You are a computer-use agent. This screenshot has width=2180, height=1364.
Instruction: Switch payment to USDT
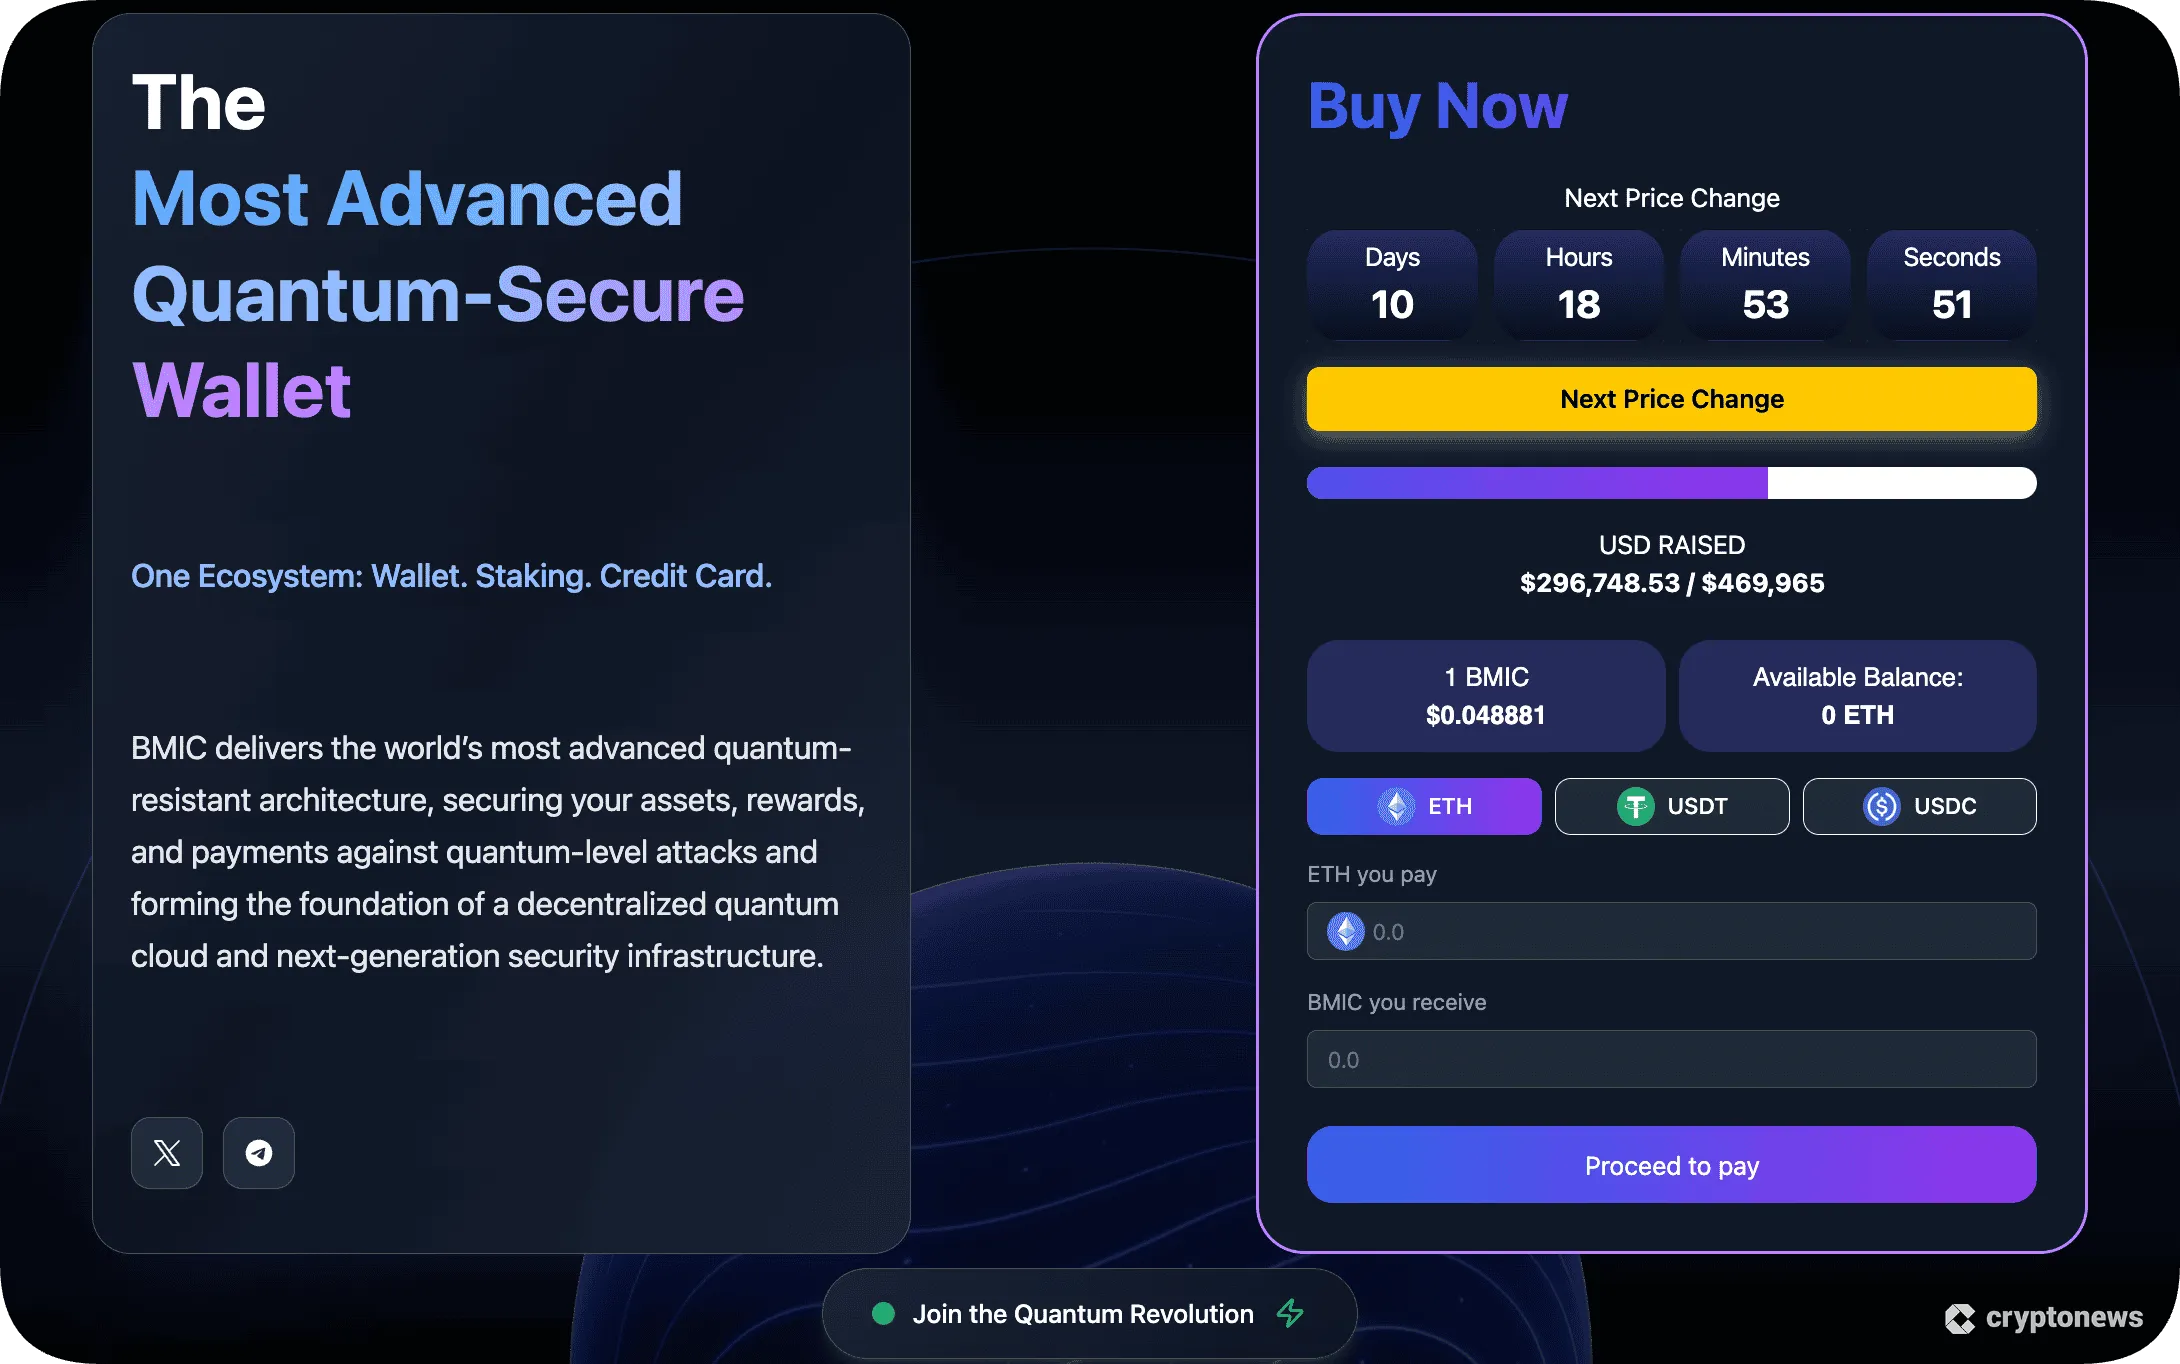pos(1672,806)
